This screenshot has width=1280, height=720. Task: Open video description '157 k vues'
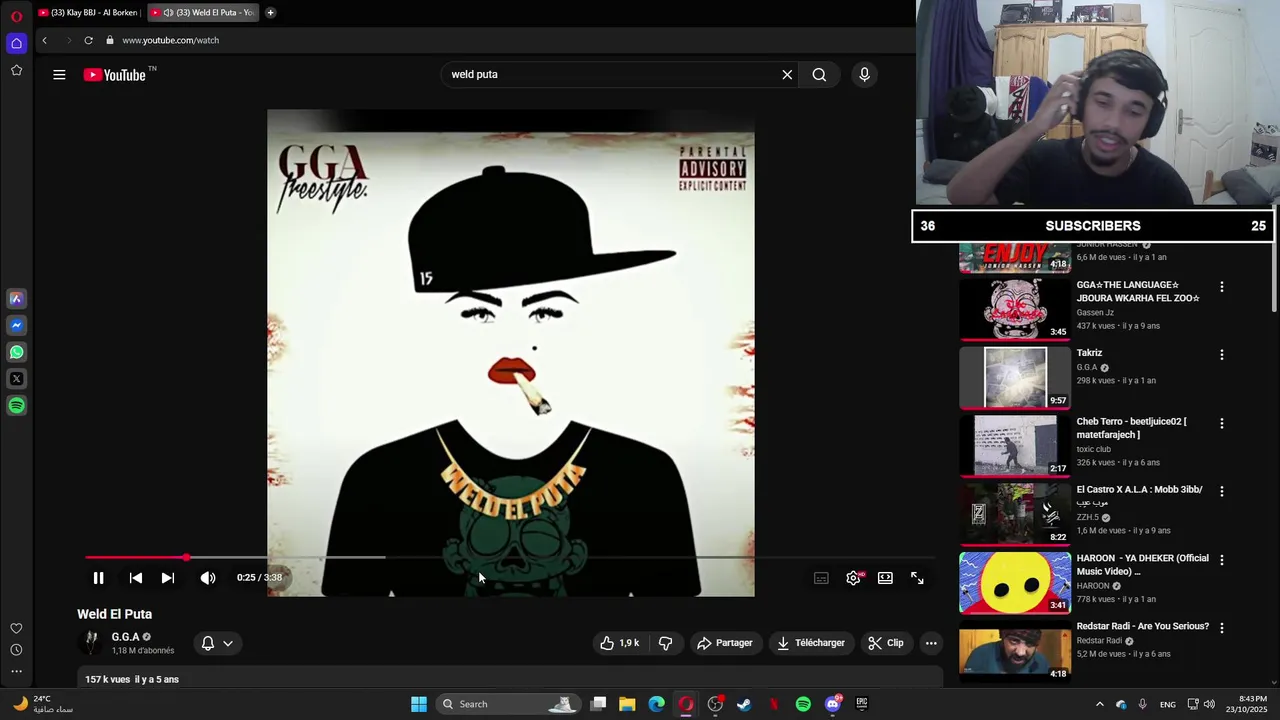tap(131, 679)
